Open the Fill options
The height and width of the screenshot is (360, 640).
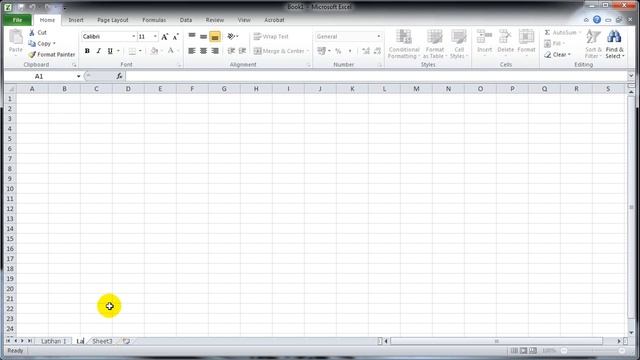click(x=554, y=43)
